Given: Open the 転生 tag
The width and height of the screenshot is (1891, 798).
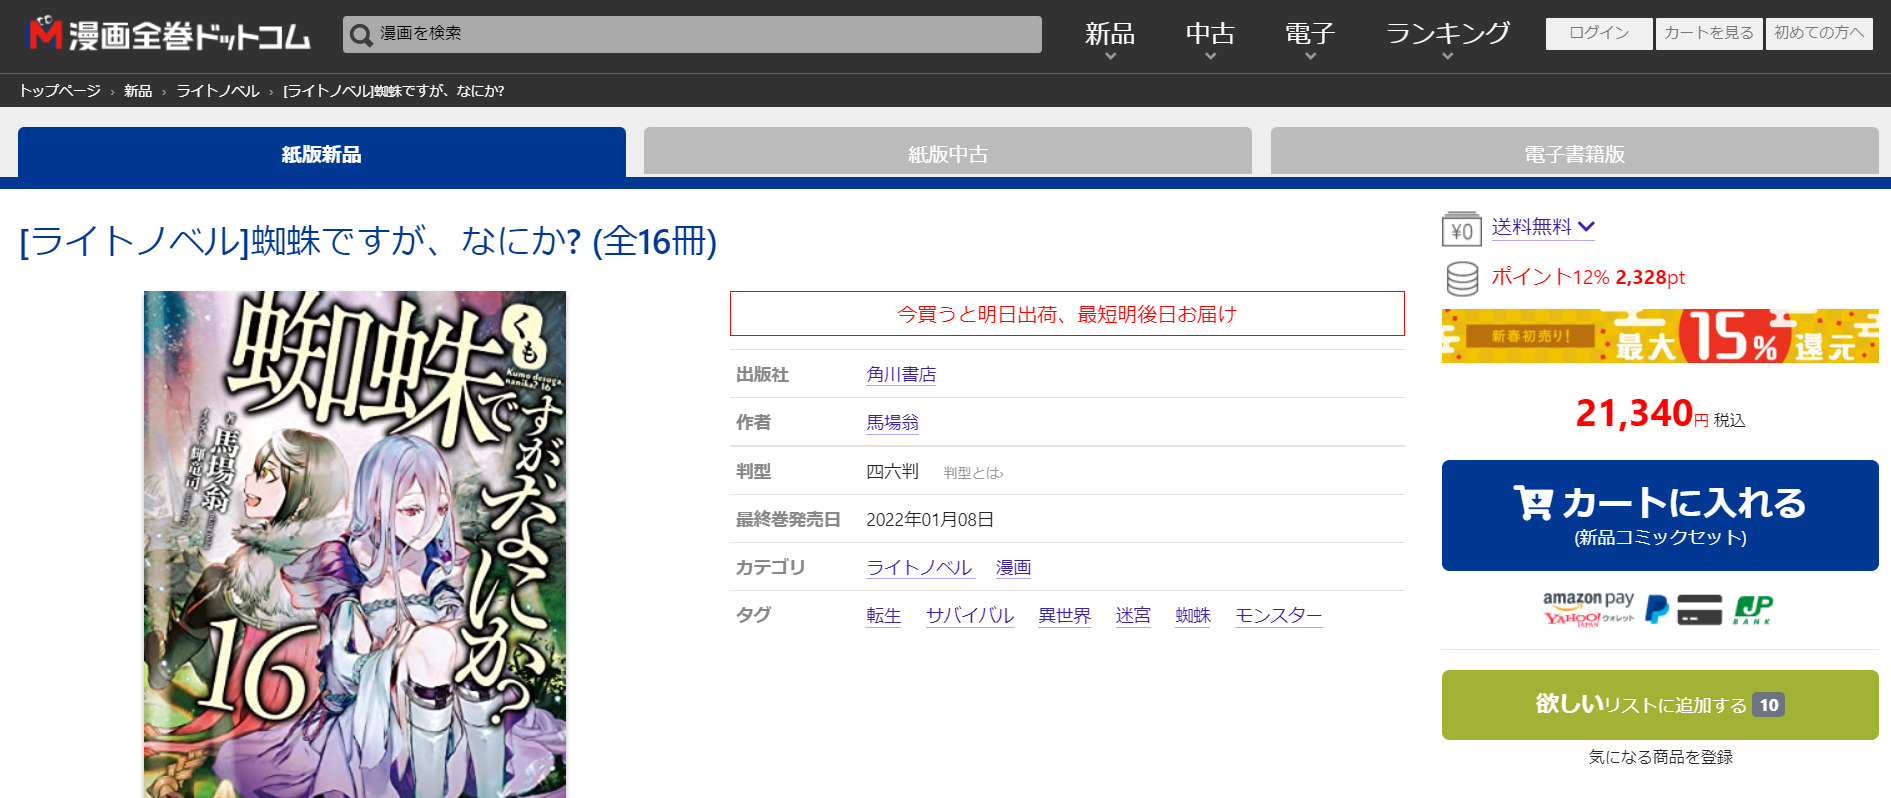Looking at the screenshot, I should coord(884,615).
